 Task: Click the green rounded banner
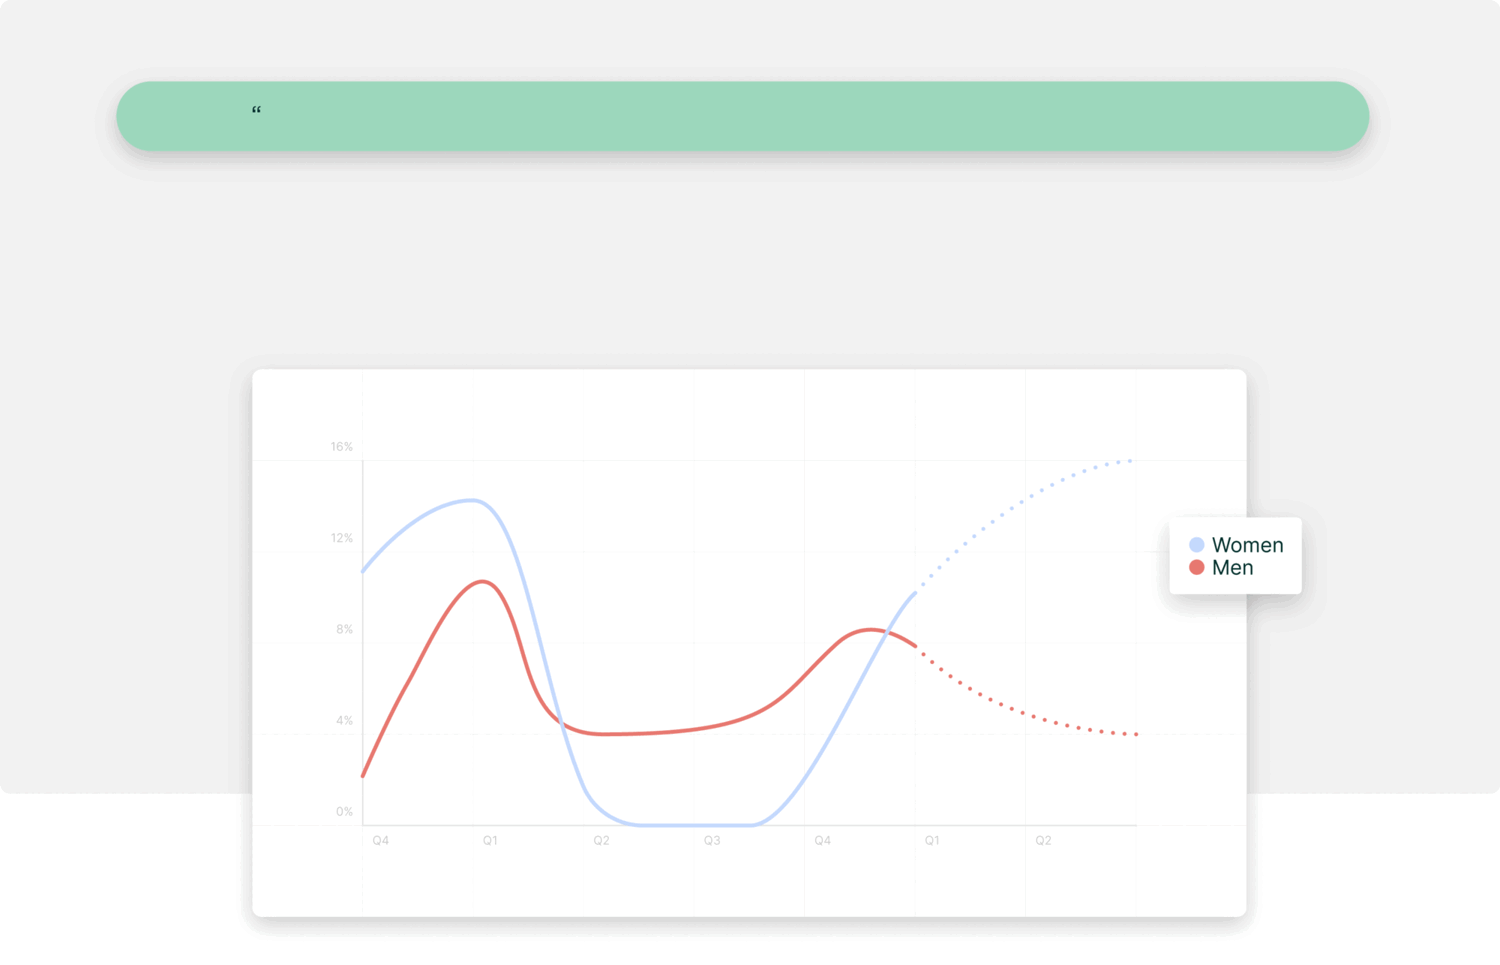[742, 116]
